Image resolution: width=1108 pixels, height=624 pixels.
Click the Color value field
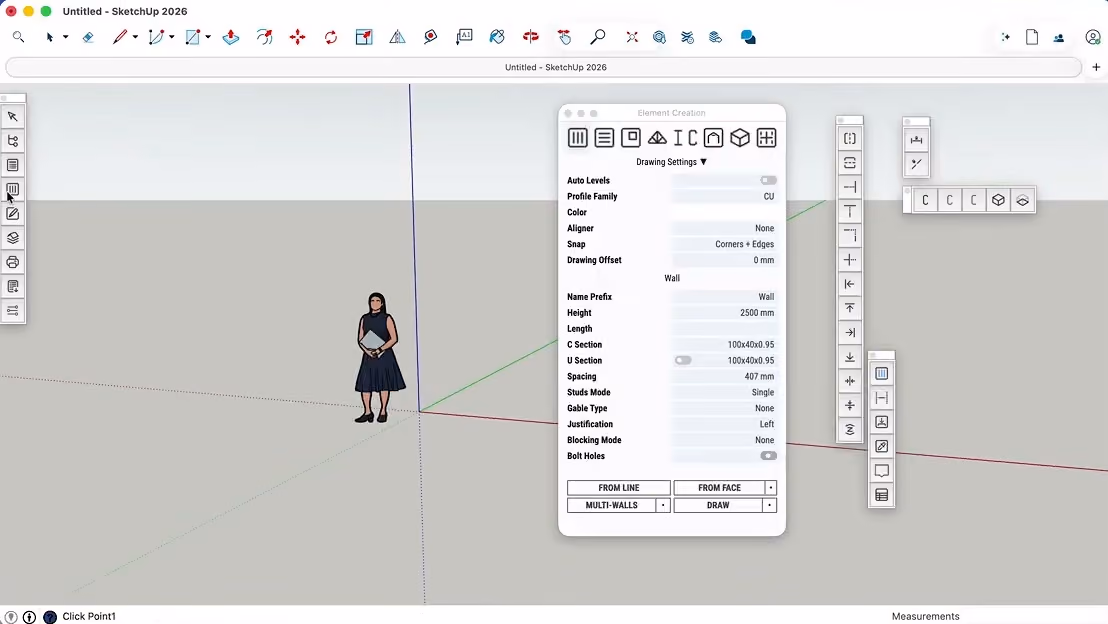[x=724, y=212]
